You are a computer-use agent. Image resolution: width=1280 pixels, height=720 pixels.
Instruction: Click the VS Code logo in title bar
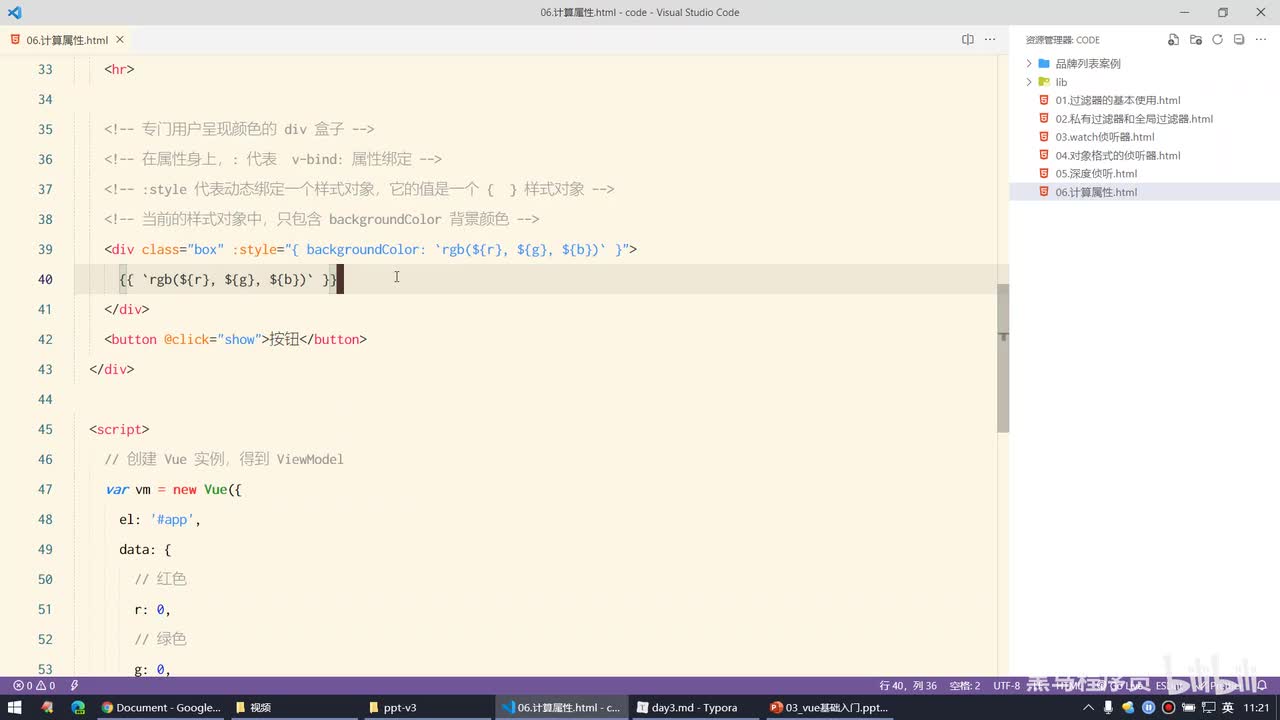pyautogui.click(x=14, y=12)
